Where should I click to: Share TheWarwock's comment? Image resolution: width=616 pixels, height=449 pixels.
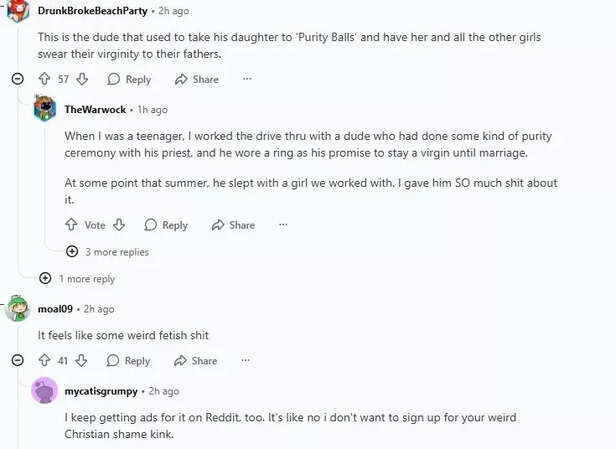(233, 225)
